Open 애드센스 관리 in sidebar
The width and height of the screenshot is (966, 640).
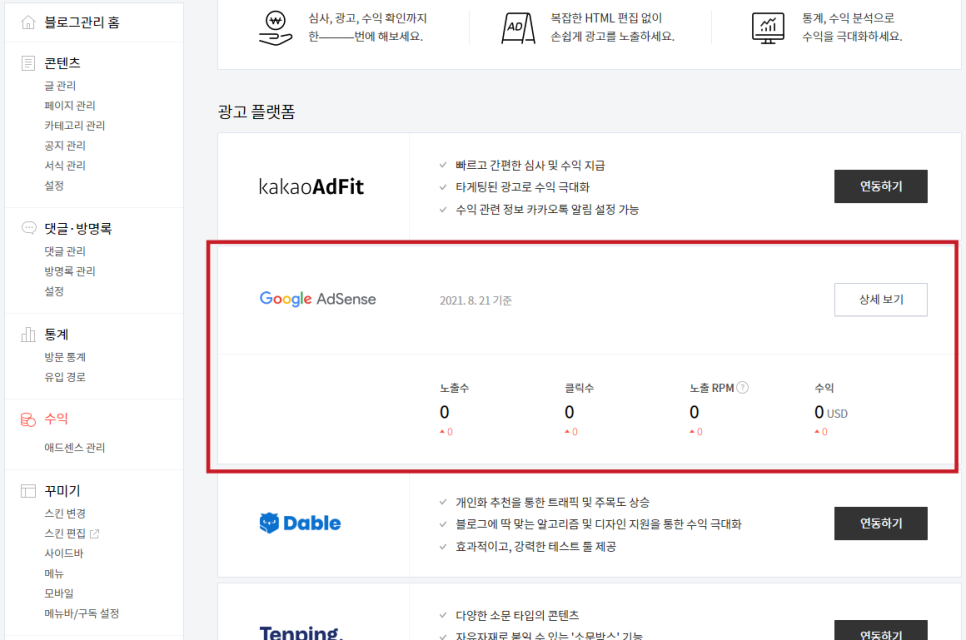click(75, 448)
